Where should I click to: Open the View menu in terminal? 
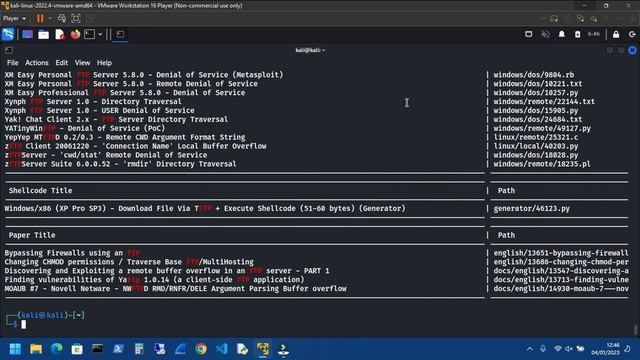(82, 63)
